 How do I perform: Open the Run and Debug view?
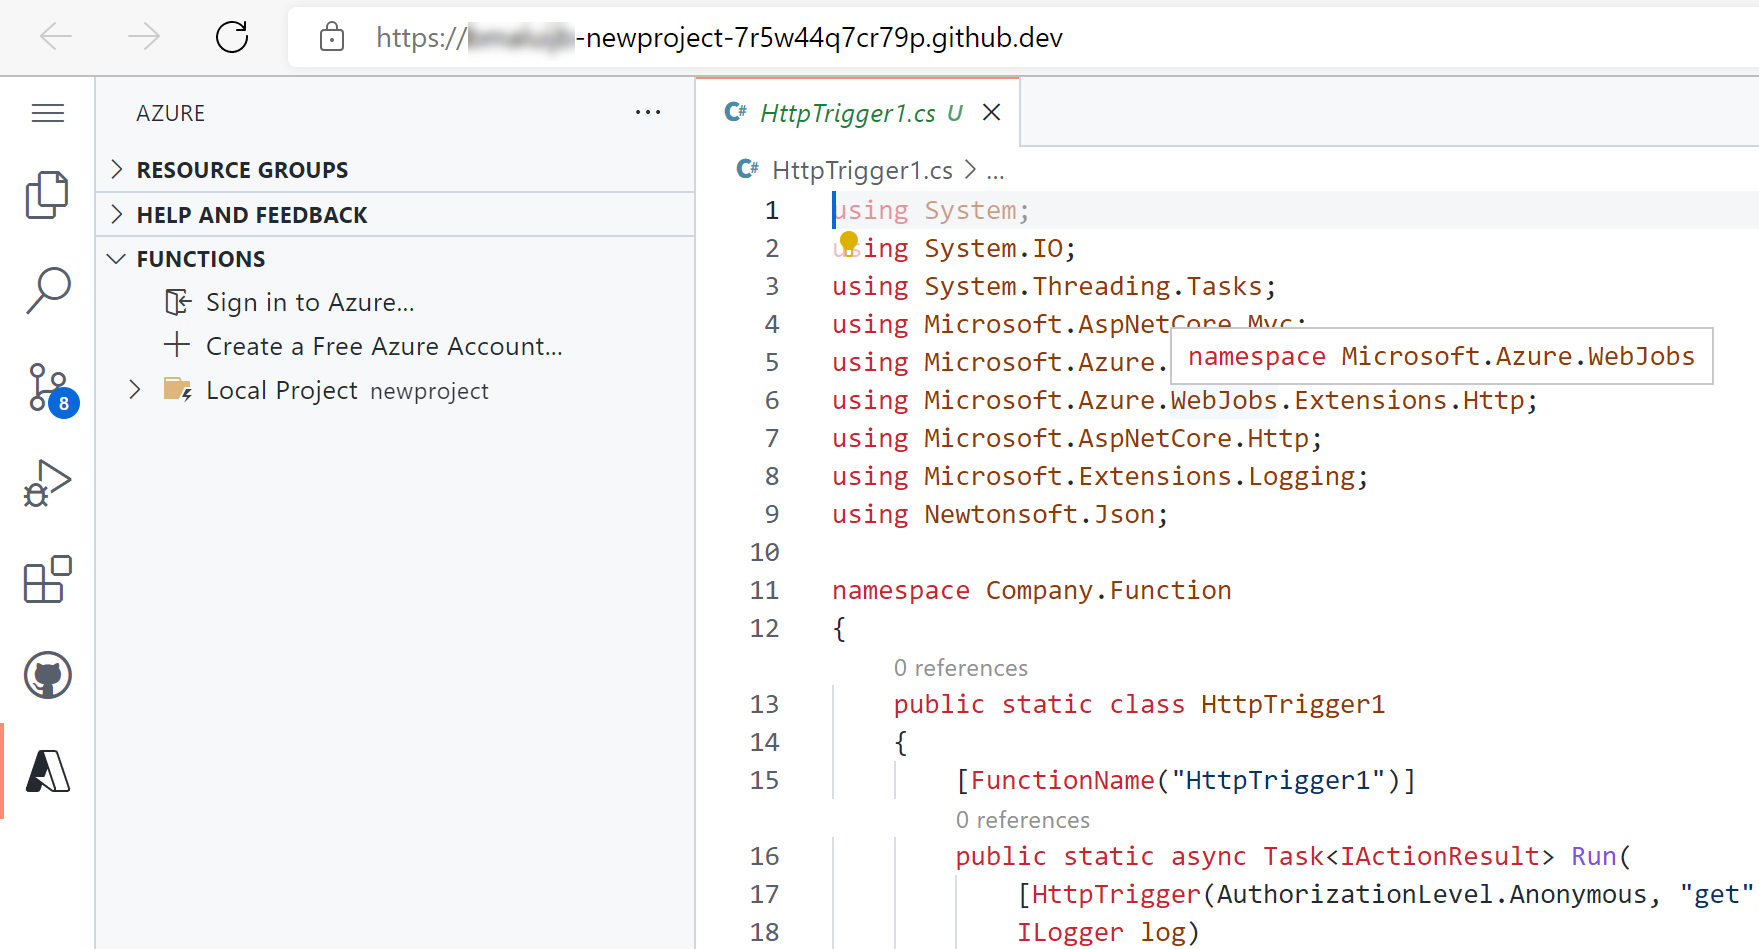[47, 483]
